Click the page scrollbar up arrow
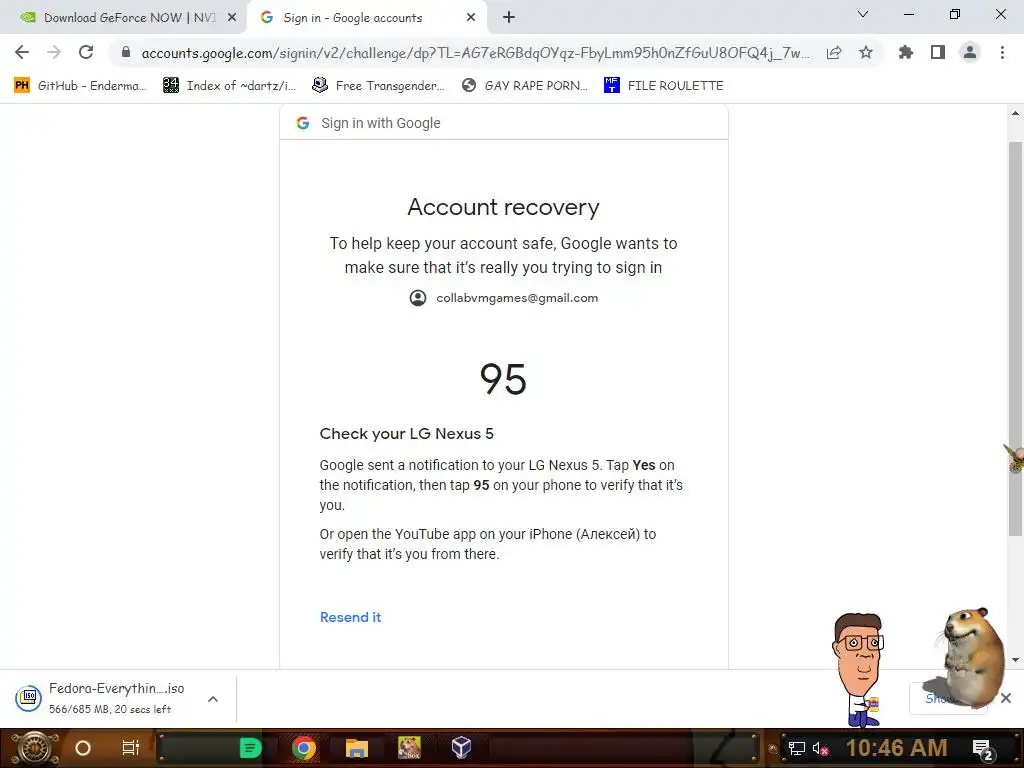The image size is (1024, 768). (1015, 113)
